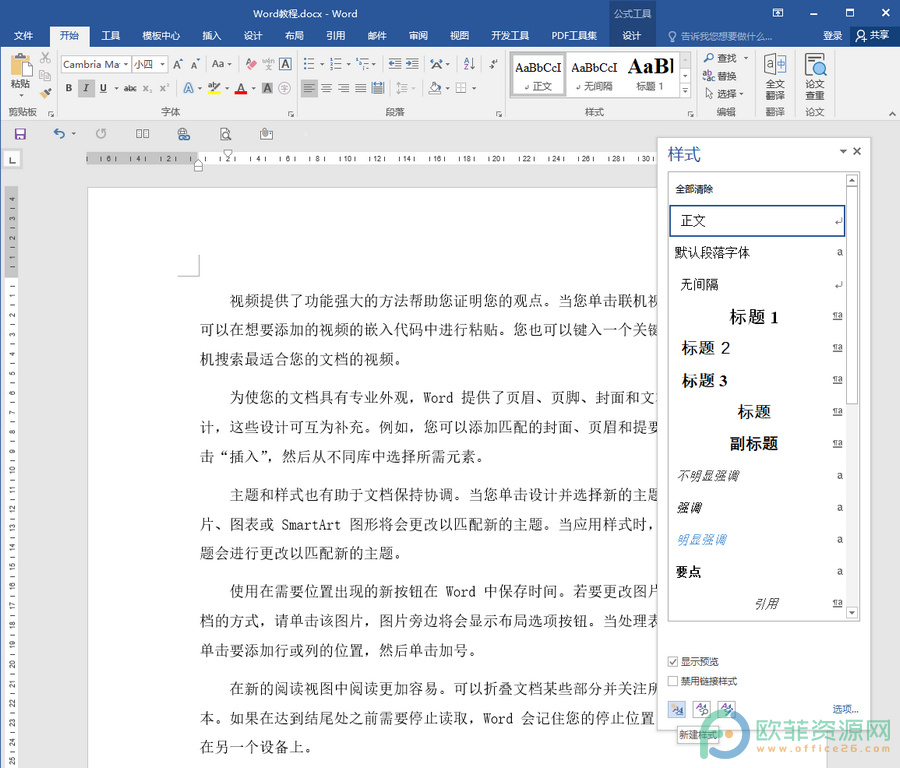This screenshot has height=768, width=900.
Task: Switch to the 视图 tab
Action: (459, 36)
